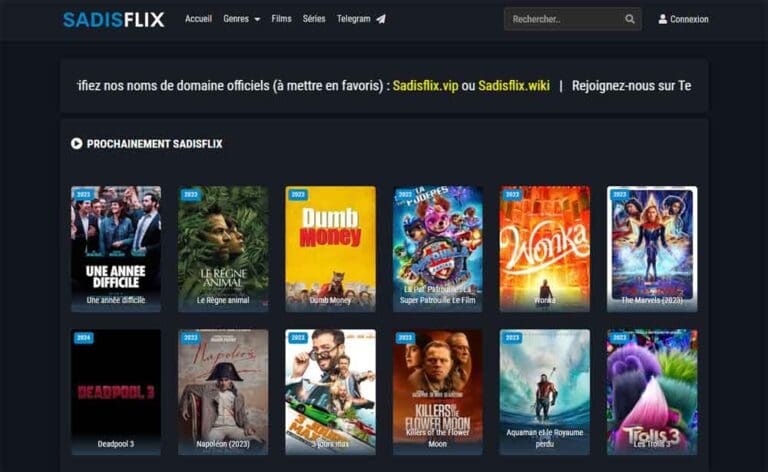
Task: Click into the Rechercher search field
Action: (565, 19)
